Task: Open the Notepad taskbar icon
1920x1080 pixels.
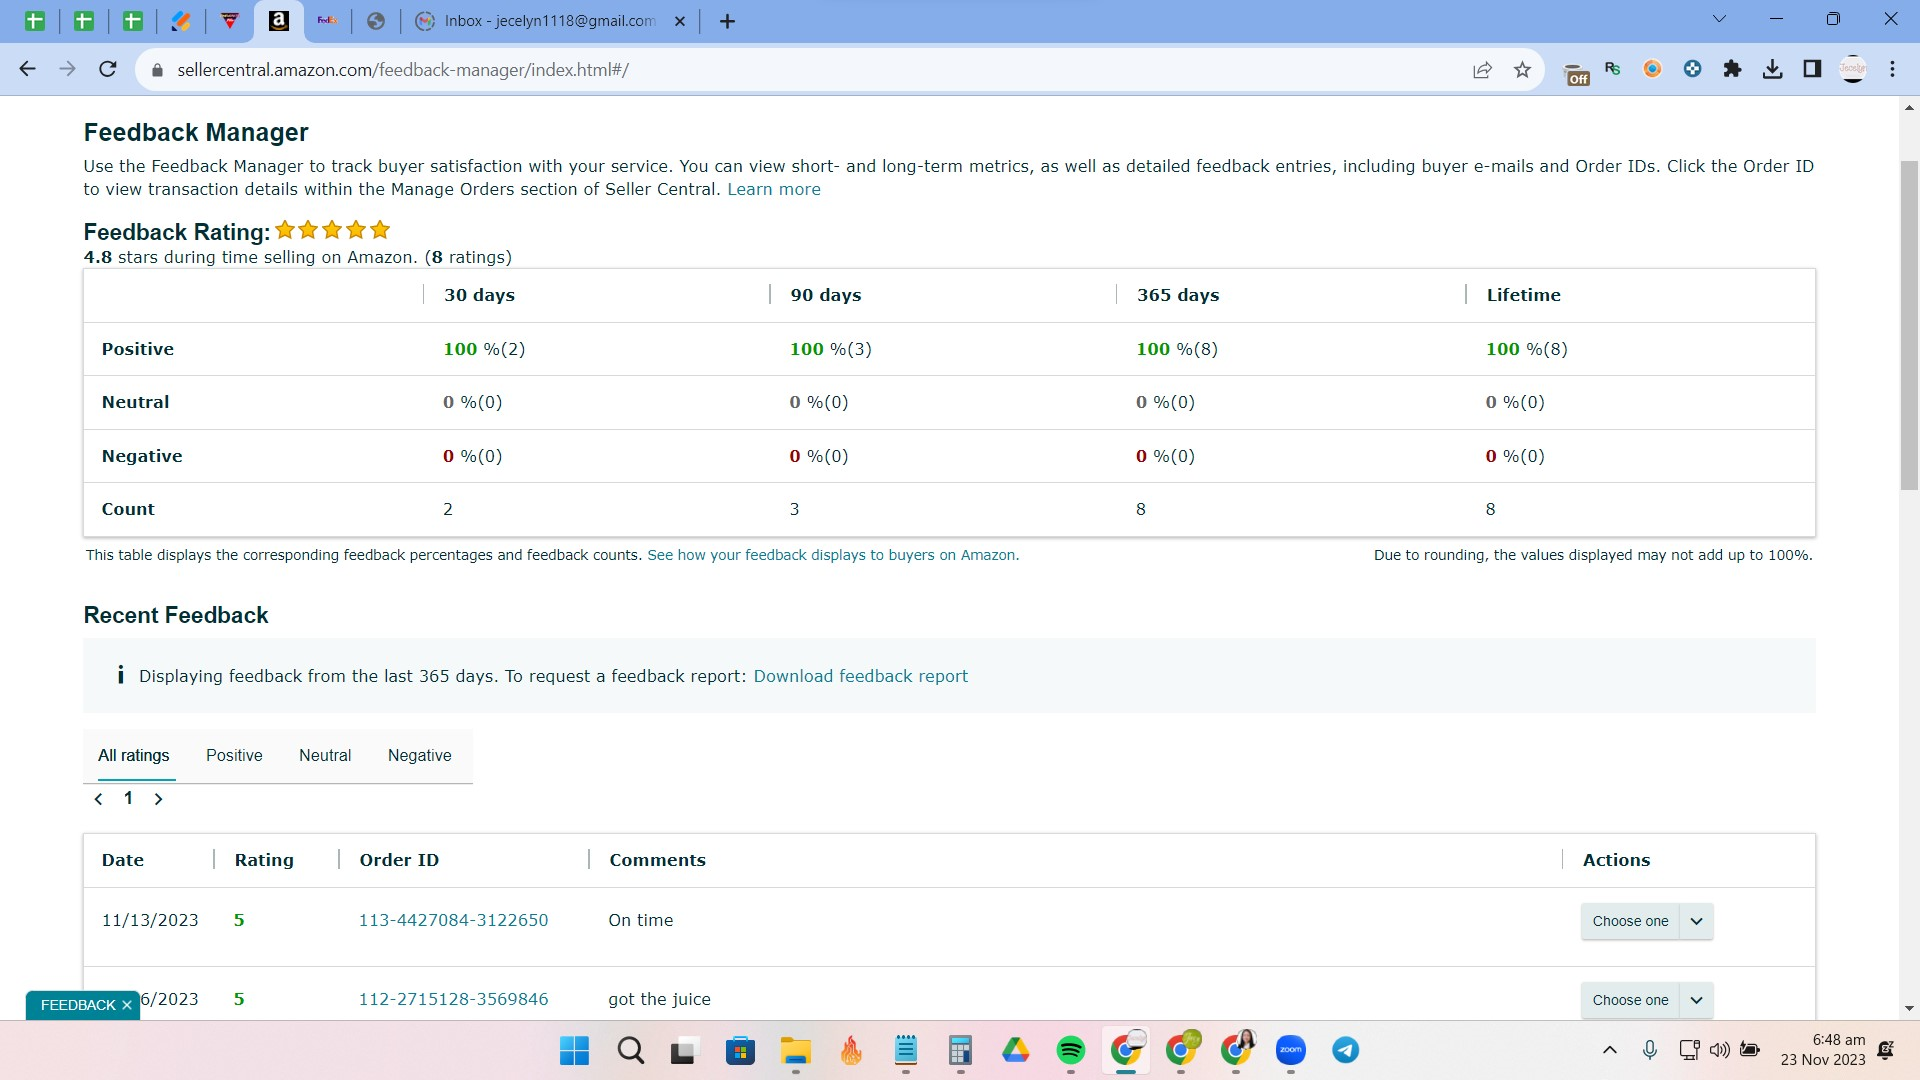Action: [x=906, y=1050]
